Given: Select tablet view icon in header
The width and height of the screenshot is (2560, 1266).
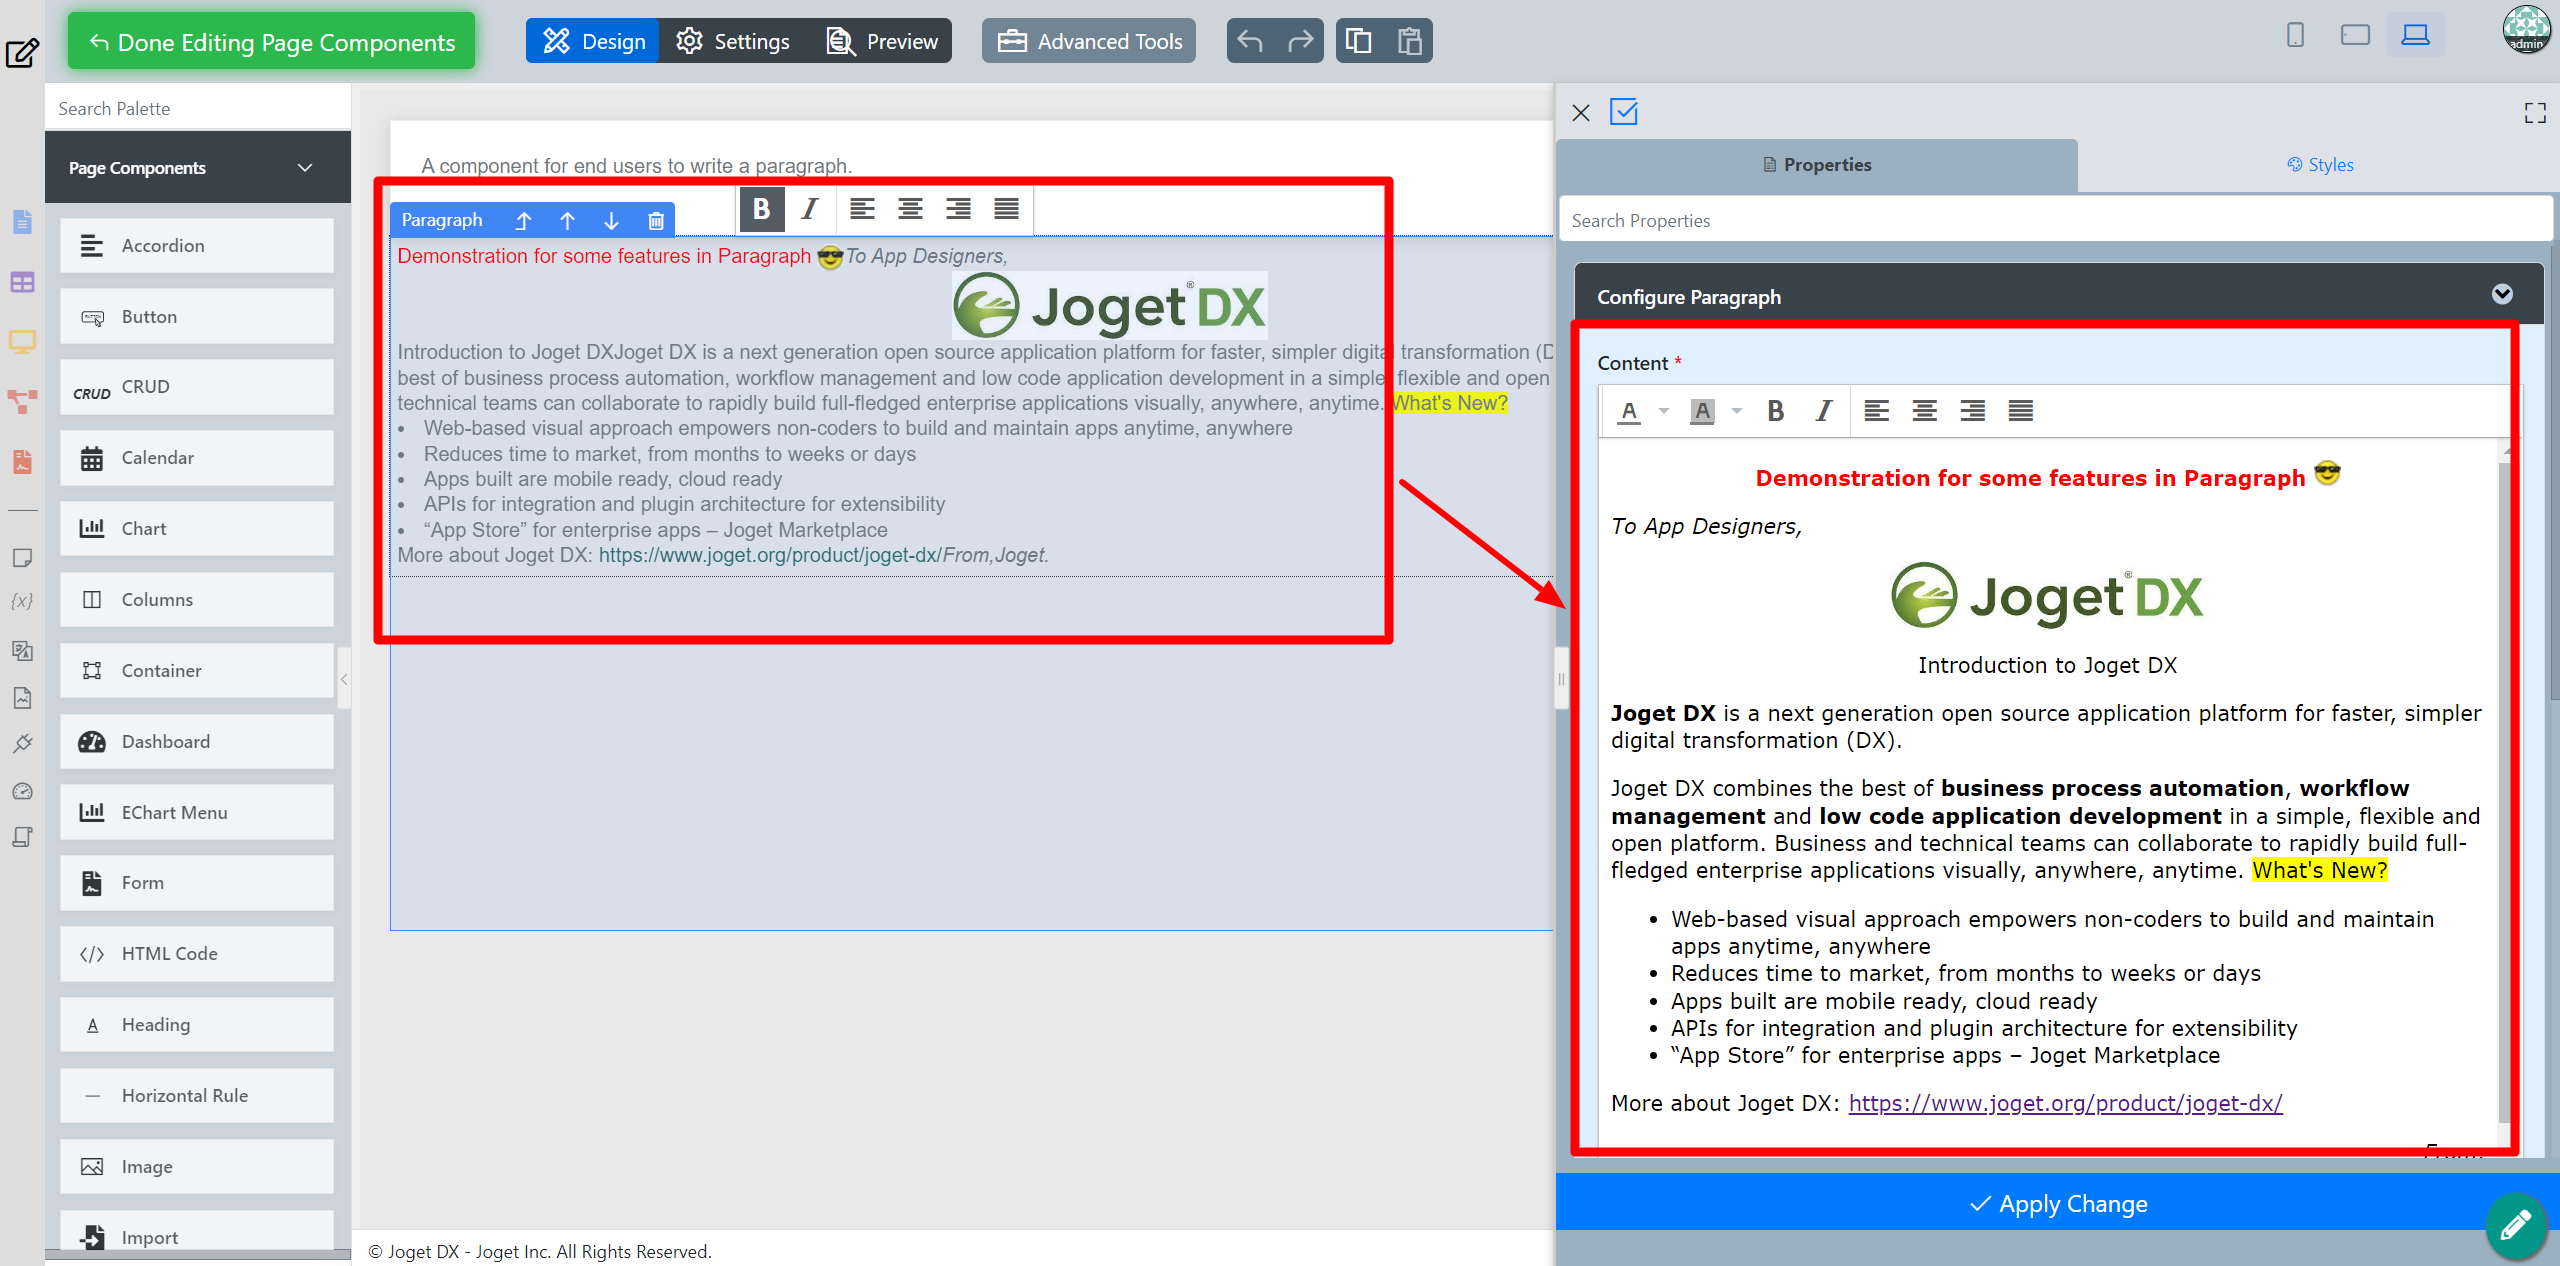Looking at the screenshot, I should coord(2355,36).
